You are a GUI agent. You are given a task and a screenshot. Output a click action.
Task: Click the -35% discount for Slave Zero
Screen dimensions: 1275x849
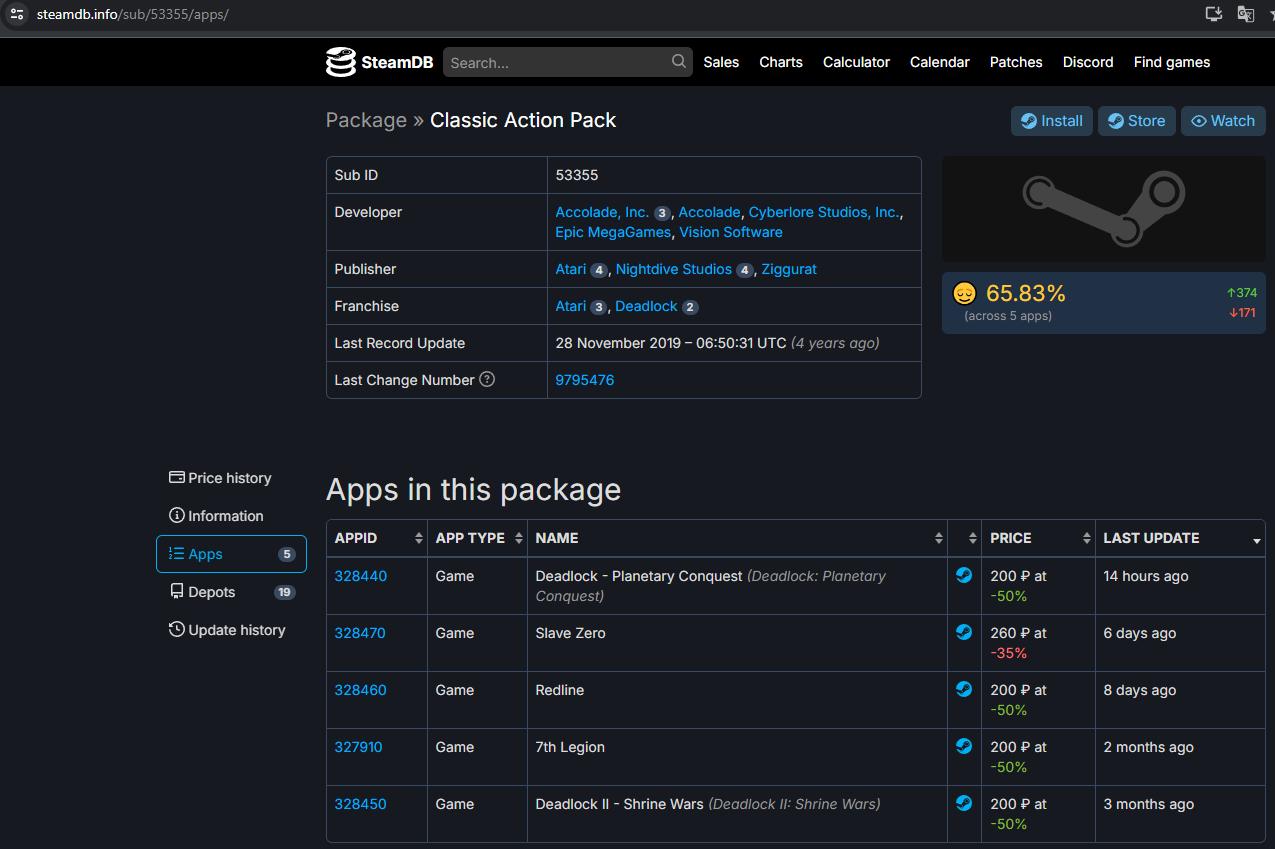coord(1009,653)
